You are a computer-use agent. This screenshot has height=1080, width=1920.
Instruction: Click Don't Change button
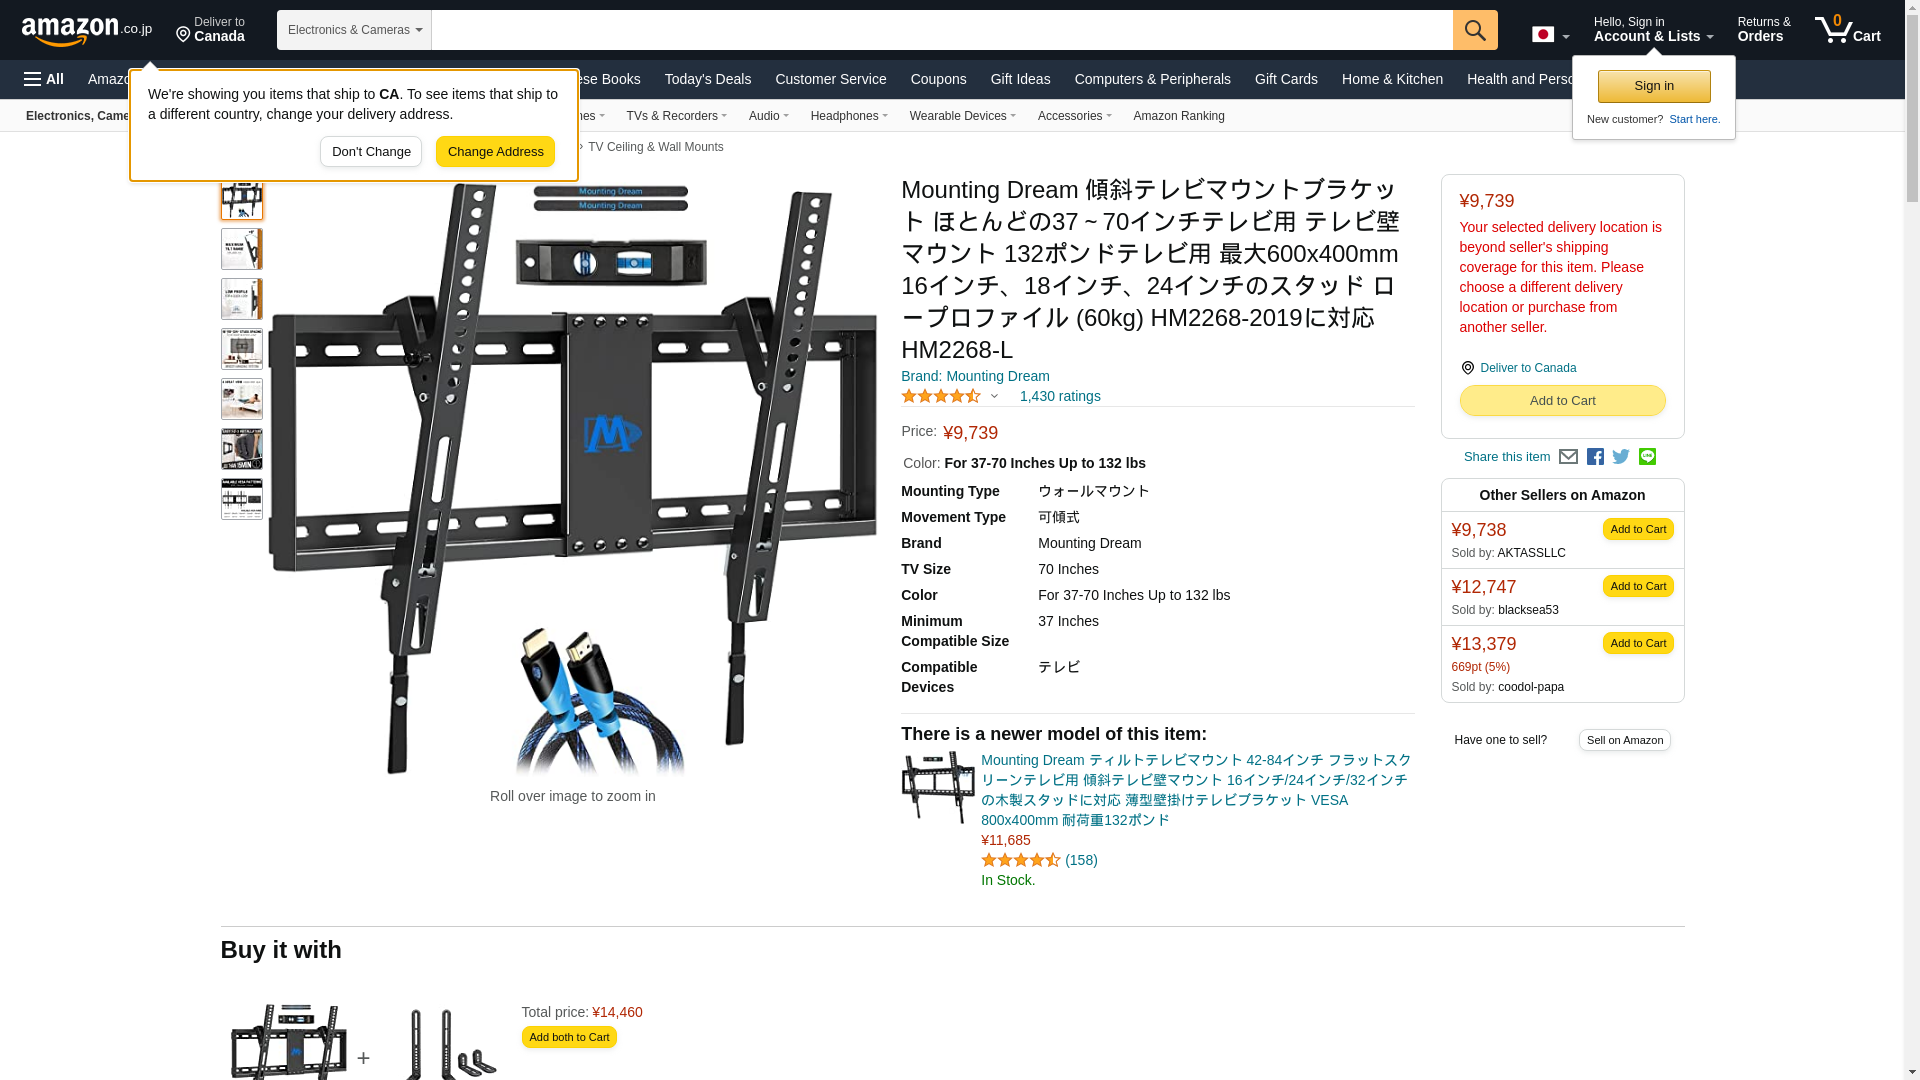(371, 152)
